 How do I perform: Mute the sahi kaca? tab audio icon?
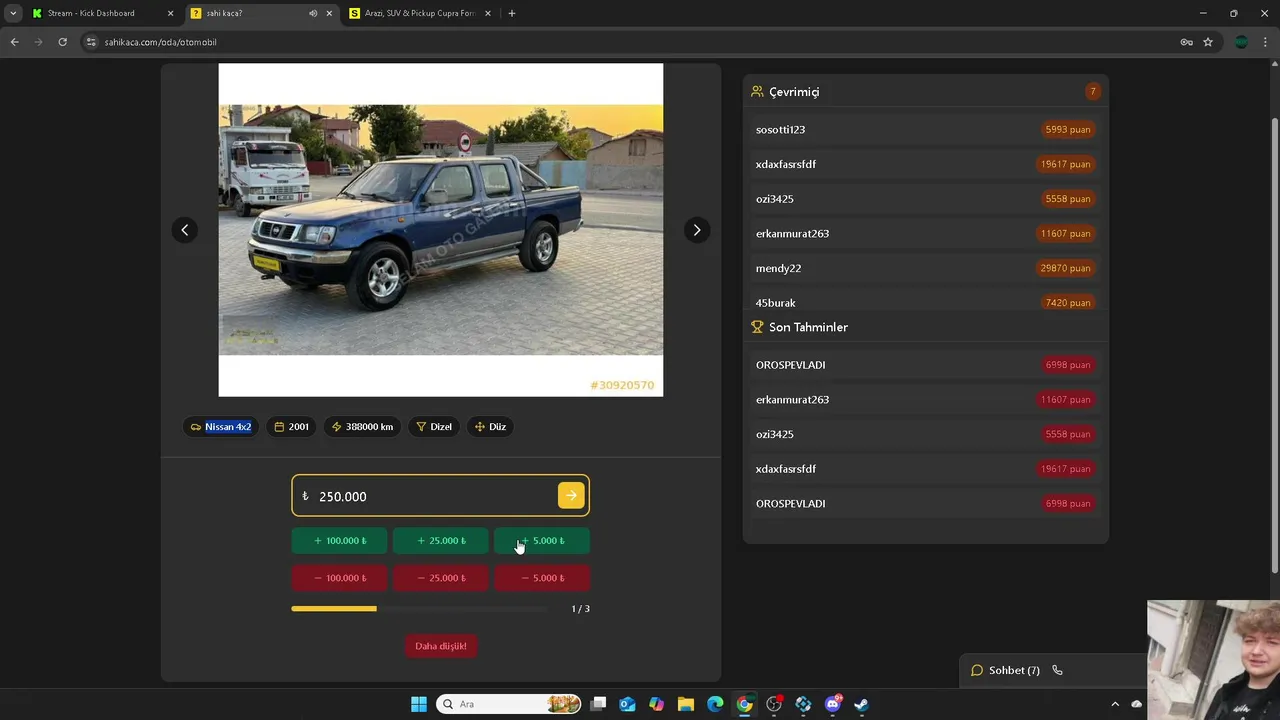click(313, 13)
